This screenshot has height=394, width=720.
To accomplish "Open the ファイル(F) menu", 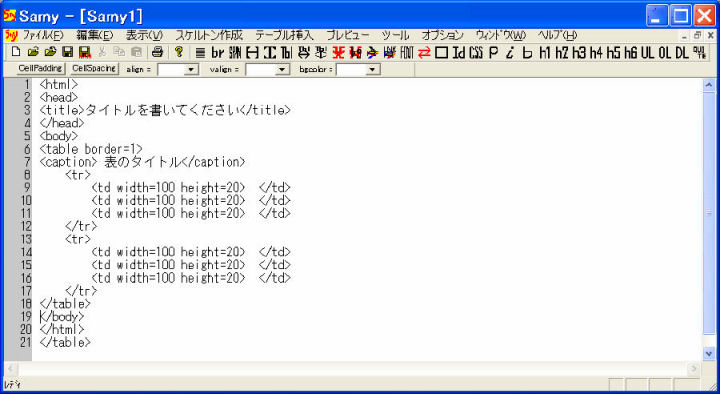I will (x=42, y=35).
